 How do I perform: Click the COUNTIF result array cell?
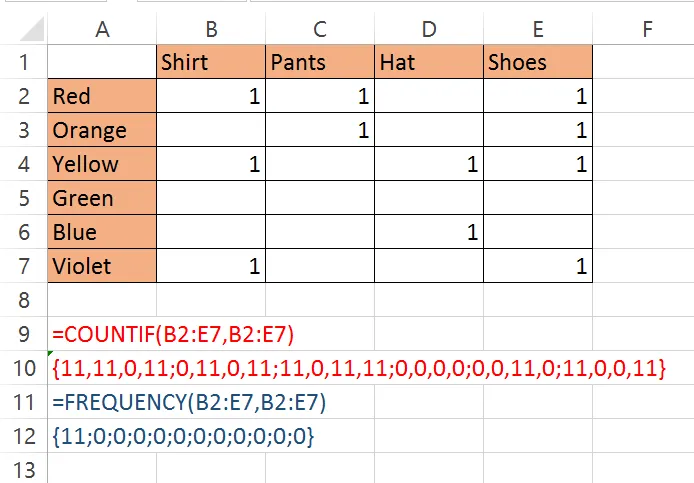[x=359, y=368]
